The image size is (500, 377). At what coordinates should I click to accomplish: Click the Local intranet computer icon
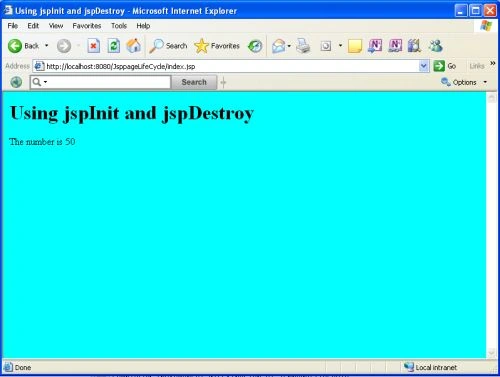[408, 367]
